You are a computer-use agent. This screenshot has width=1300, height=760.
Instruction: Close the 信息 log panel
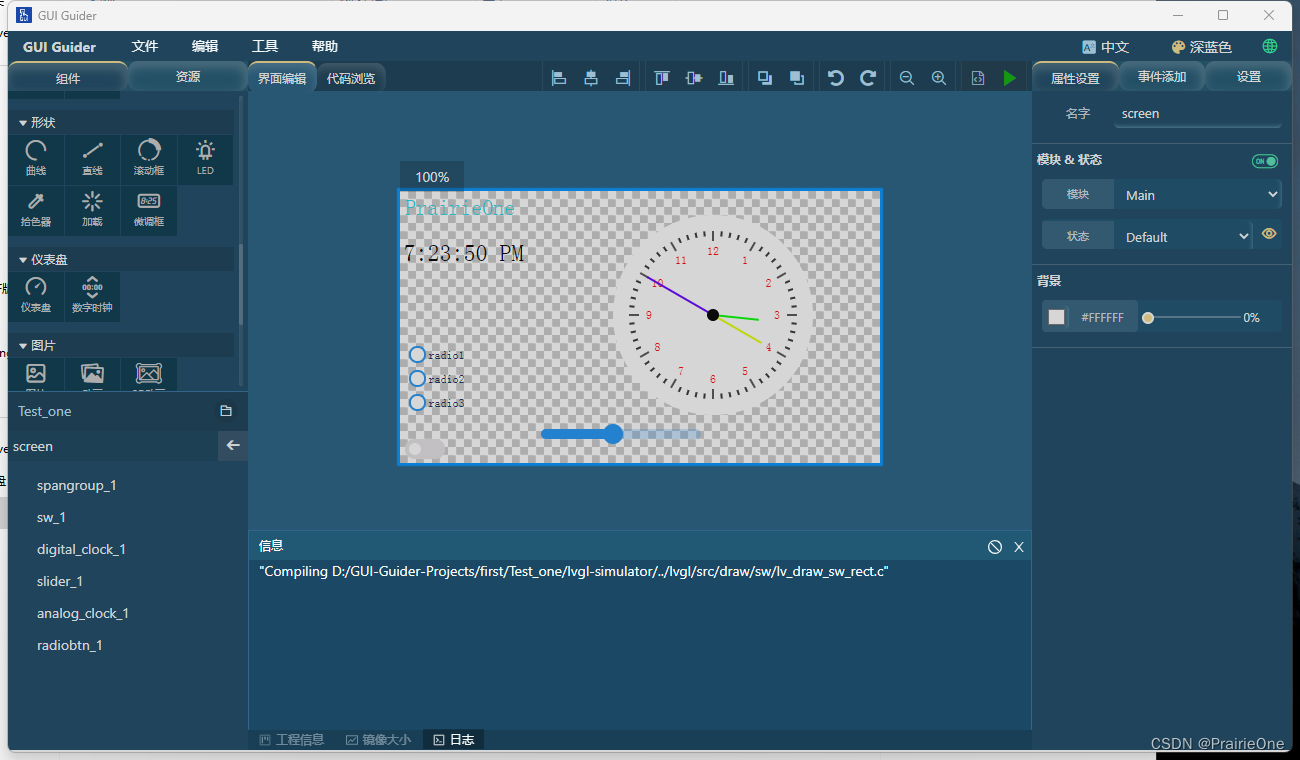click(x=1019, y=547)
